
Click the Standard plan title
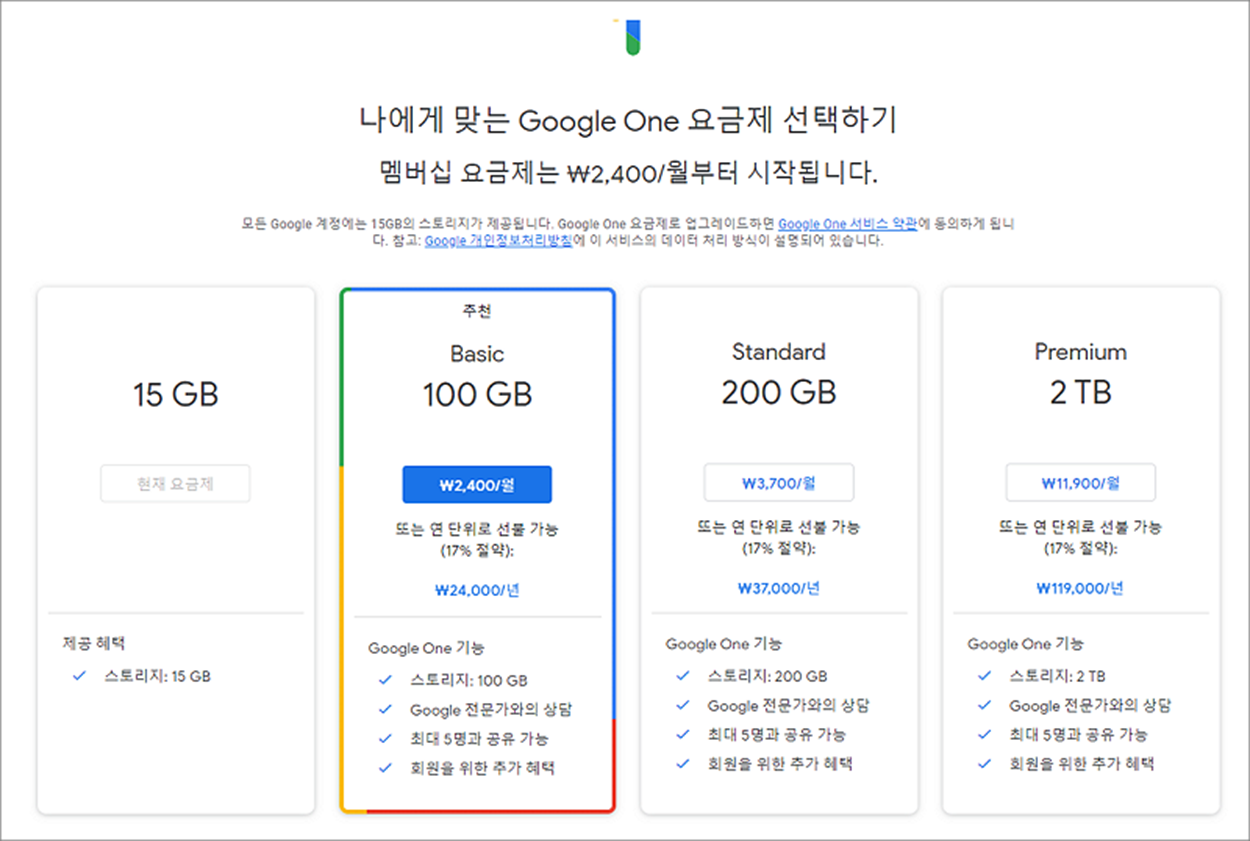point(779,352)
